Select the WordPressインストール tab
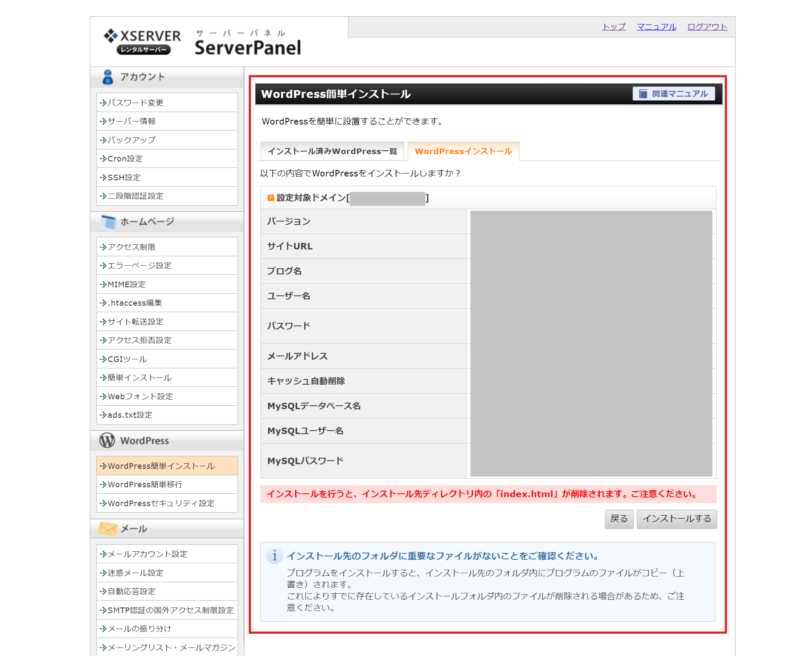 click(x=463, y=152)
